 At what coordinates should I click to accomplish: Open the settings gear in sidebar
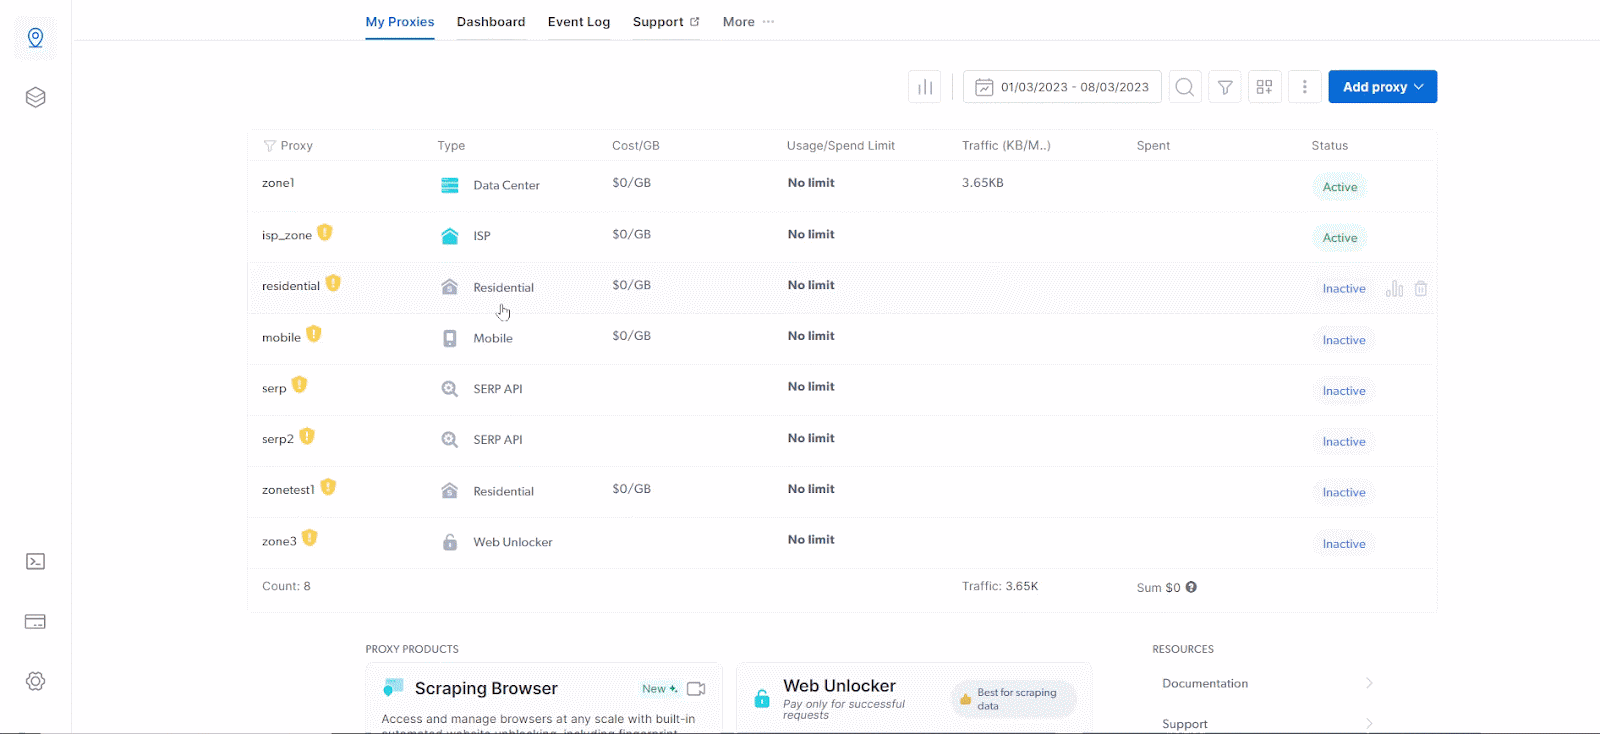(x=36, y=681)
